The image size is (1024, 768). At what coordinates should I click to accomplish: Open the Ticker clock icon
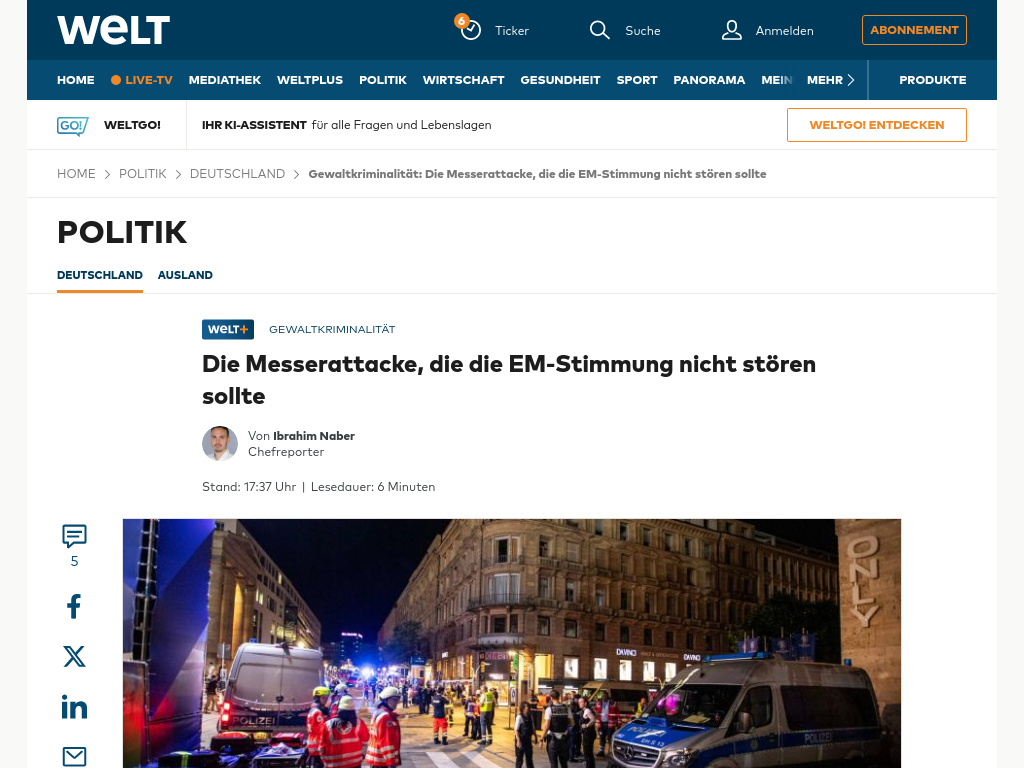pyautogui.click(x=470, y=29)
